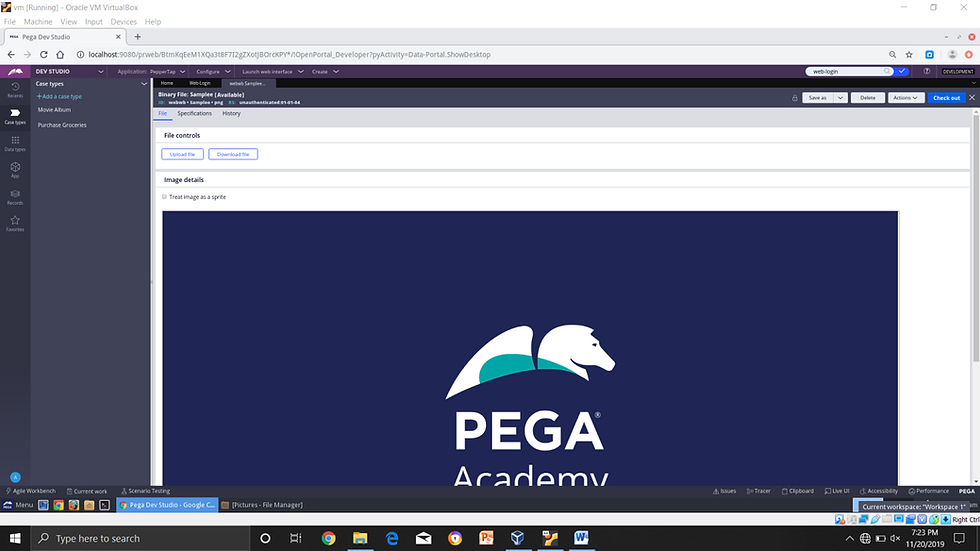Image resolution: width=980 pixels, height=551 pixels.
Task: Open the Create menu dropdown
Action: pyautogui.click(x=325, y=72)
